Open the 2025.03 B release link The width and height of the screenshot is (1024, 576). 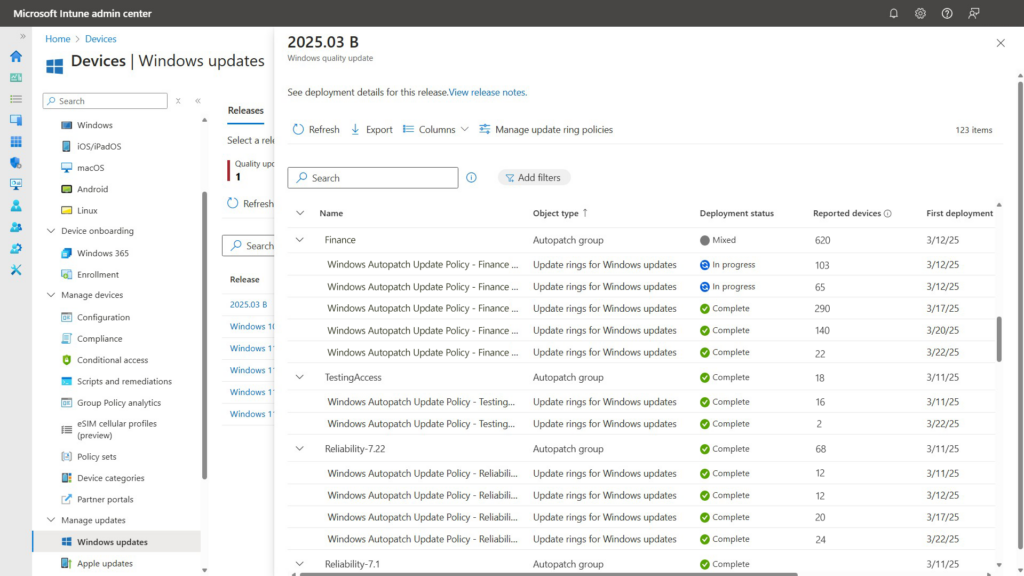coord(248,304)
